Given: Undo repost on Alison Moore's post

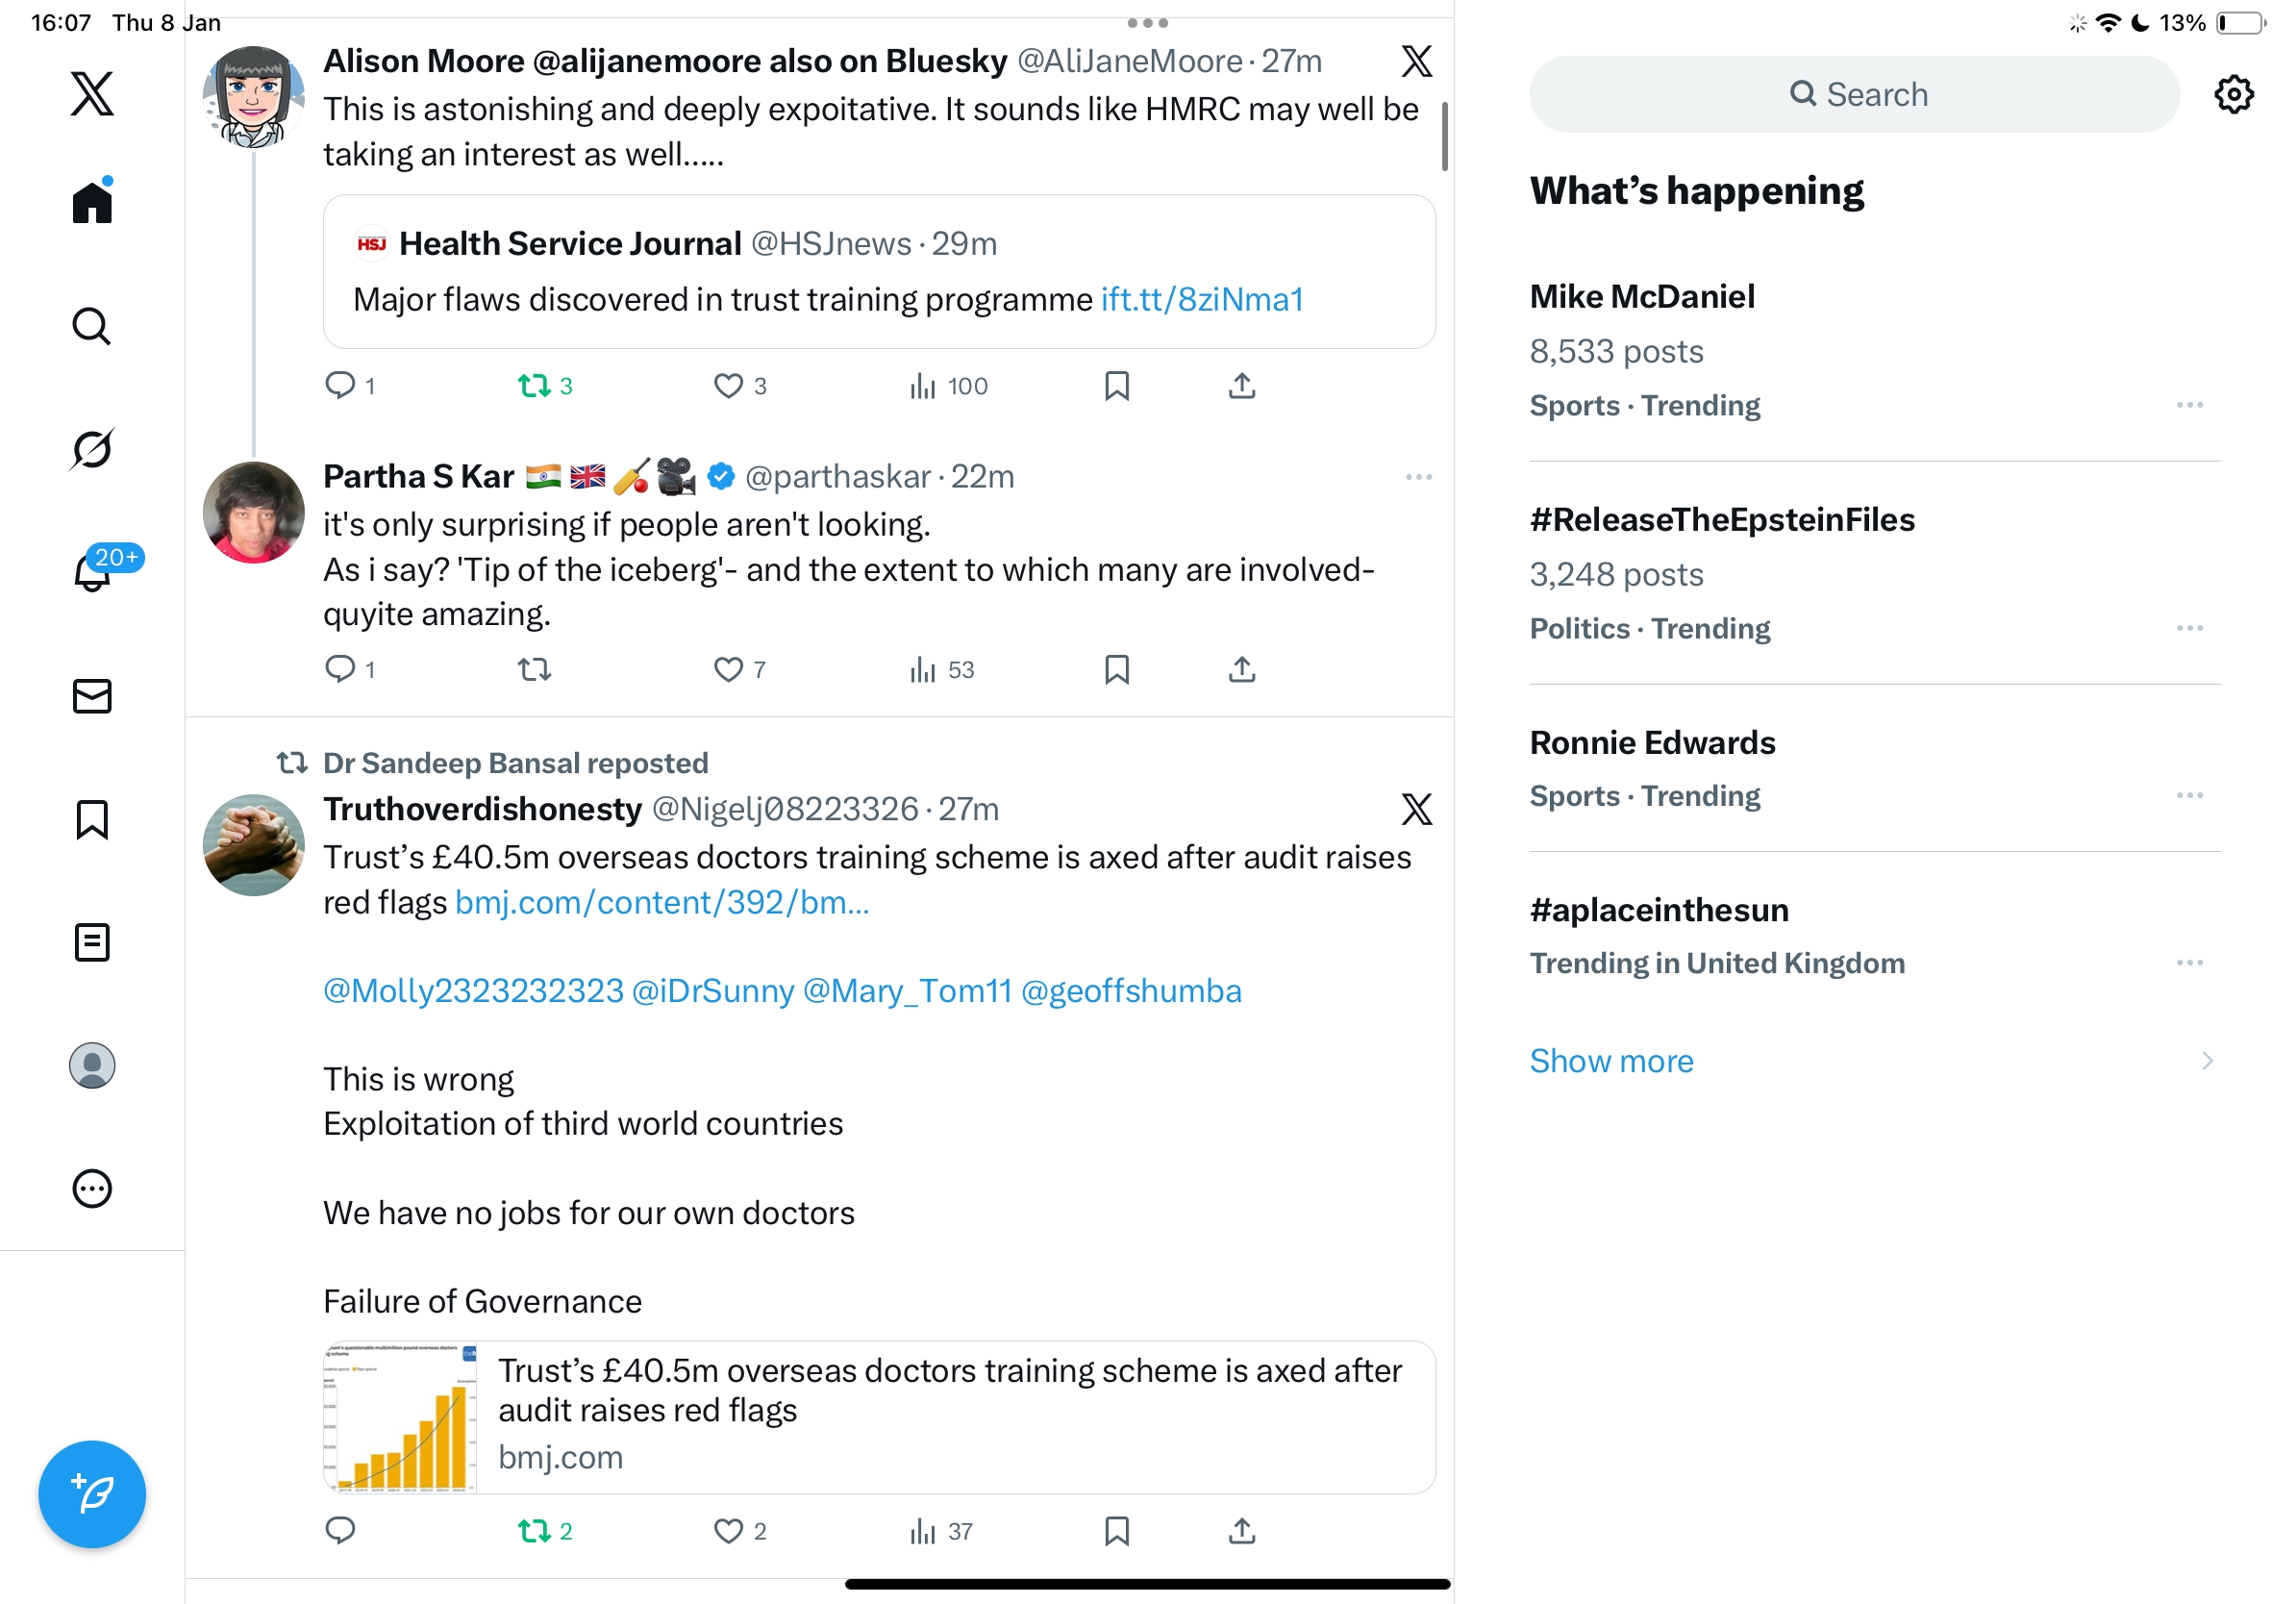Looking at the screenshot, I should 535,386.
